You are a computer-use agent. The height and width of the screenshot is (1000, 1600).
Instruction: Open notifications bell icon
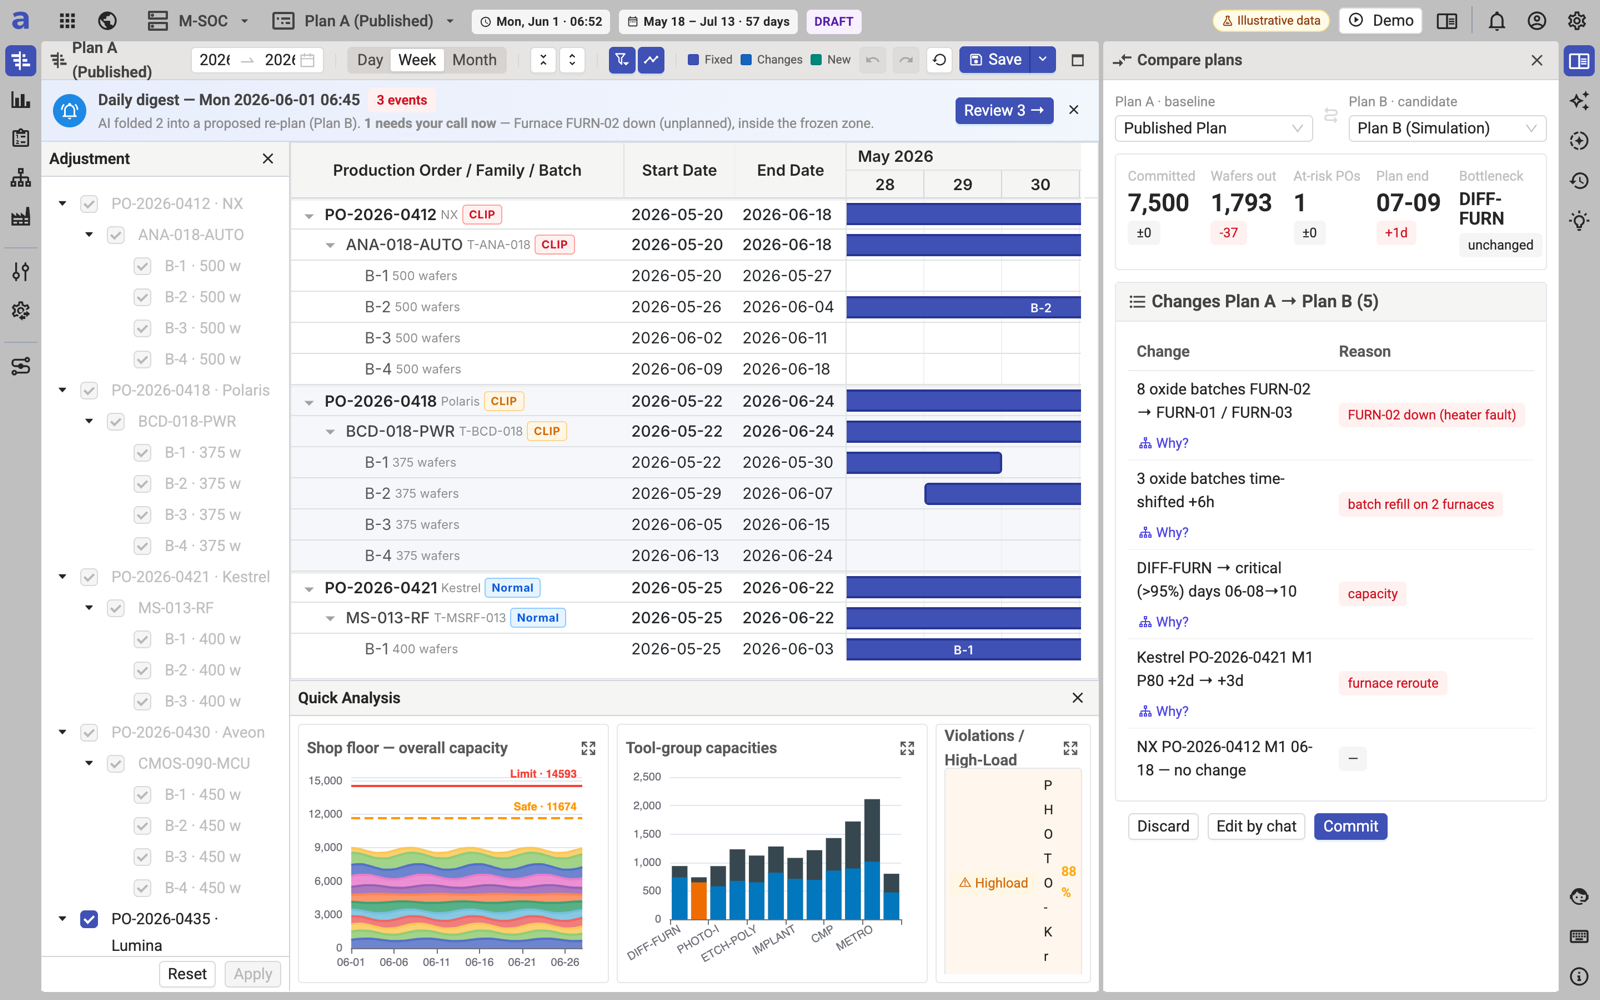coord(1497,21)
